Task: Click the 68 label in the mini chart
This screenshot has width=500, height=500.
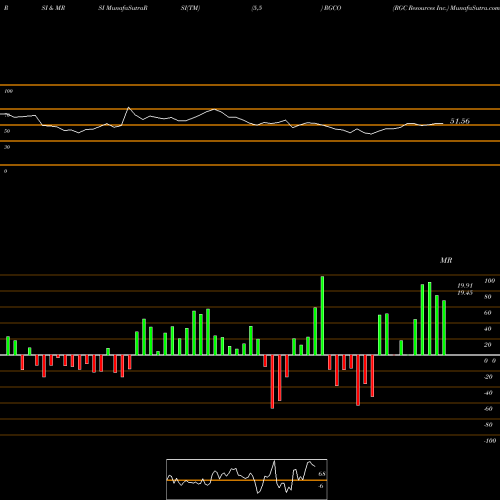Action: pyautogui.click(x=322, y=474)
